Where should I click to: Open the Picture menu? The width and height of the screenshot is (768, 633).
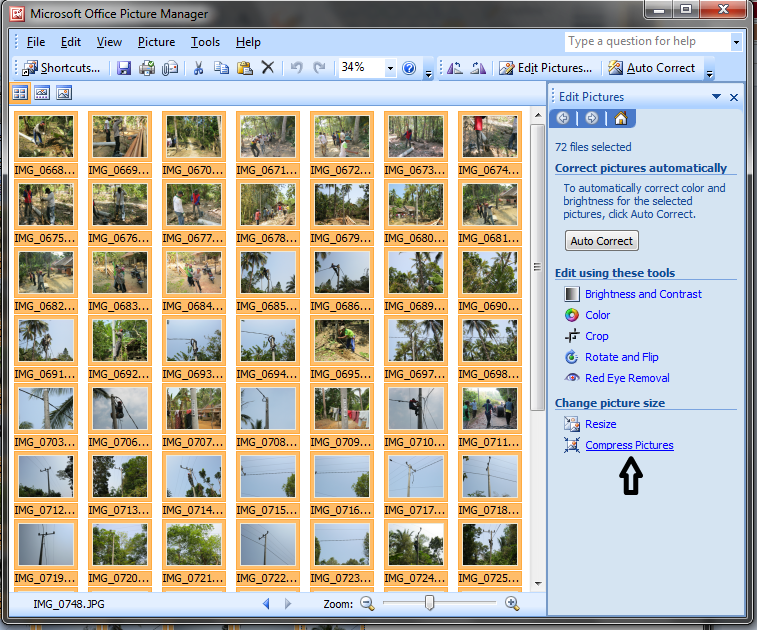(x=156, y=42)
